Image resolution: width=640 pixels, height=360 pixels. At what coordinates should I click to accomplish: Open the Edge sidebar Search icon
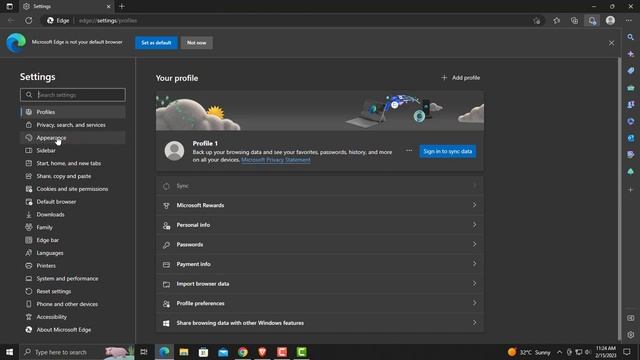[631, 37]
